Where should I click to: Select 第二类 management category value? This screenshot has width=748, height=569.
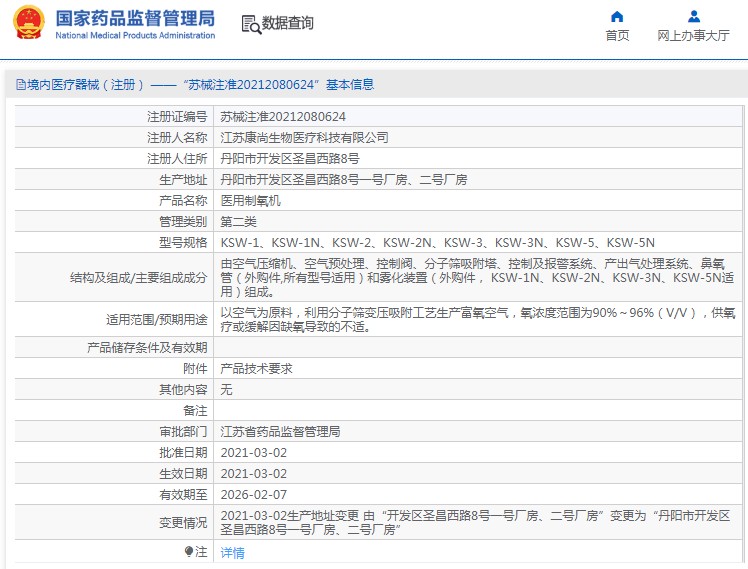239,222
